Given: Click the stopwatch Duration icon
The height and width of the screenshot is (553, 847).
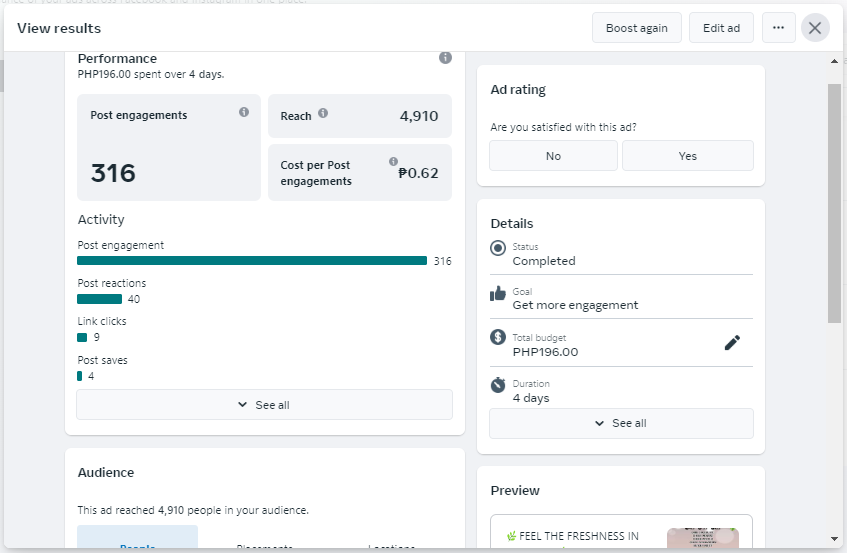Looking at the screenshot, I should click(498, 385).
